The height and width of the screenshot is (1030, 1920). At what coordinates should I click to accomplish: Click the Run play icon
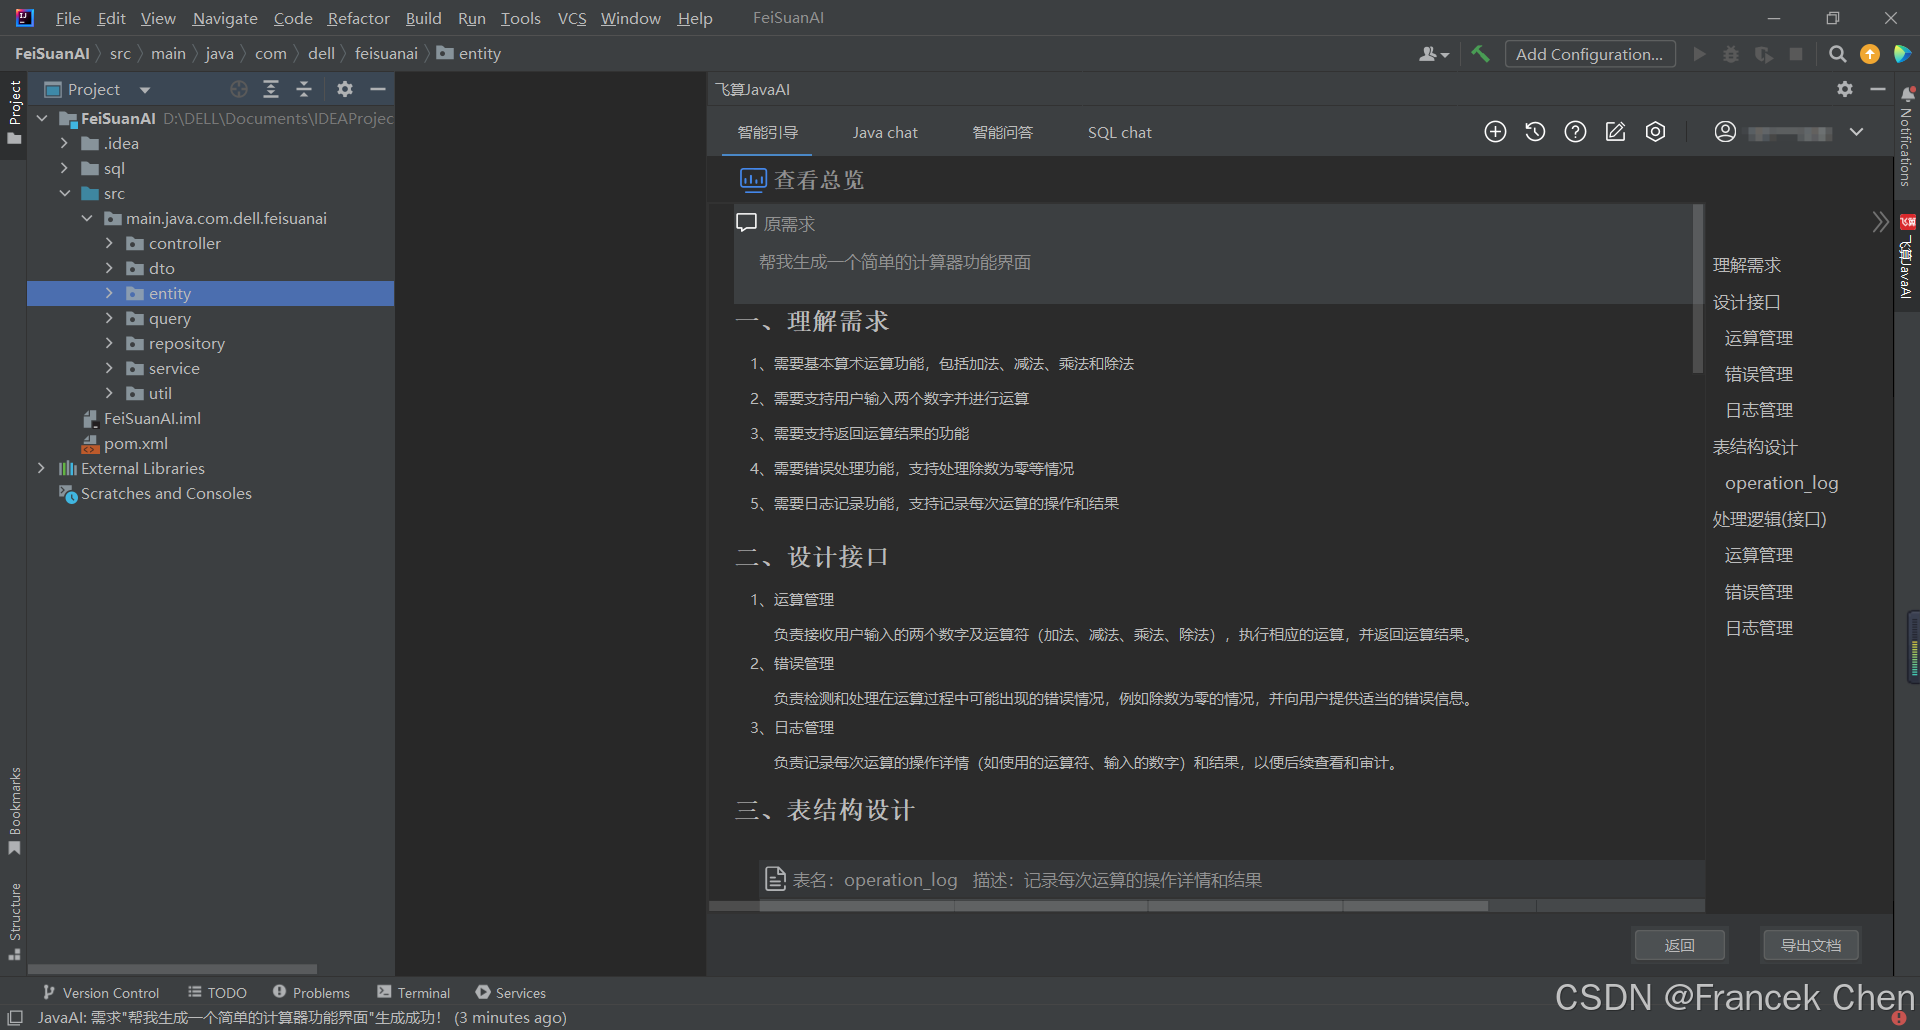[x=1700, y=54]
